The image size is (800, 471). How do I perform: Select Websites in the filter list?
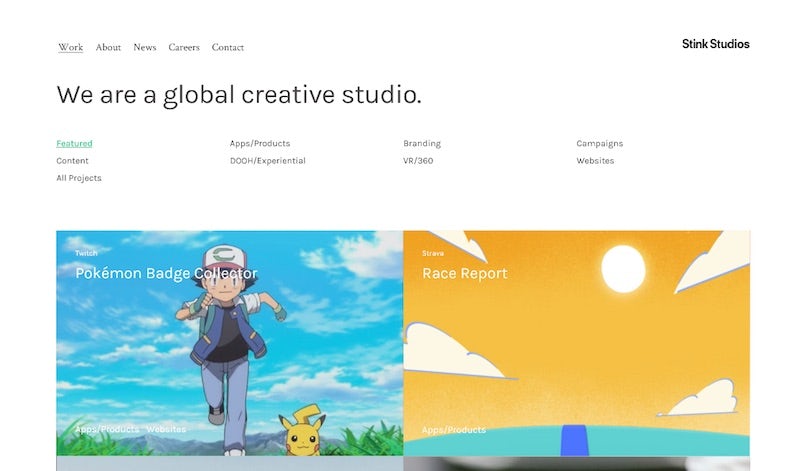(x=595, y=161)
